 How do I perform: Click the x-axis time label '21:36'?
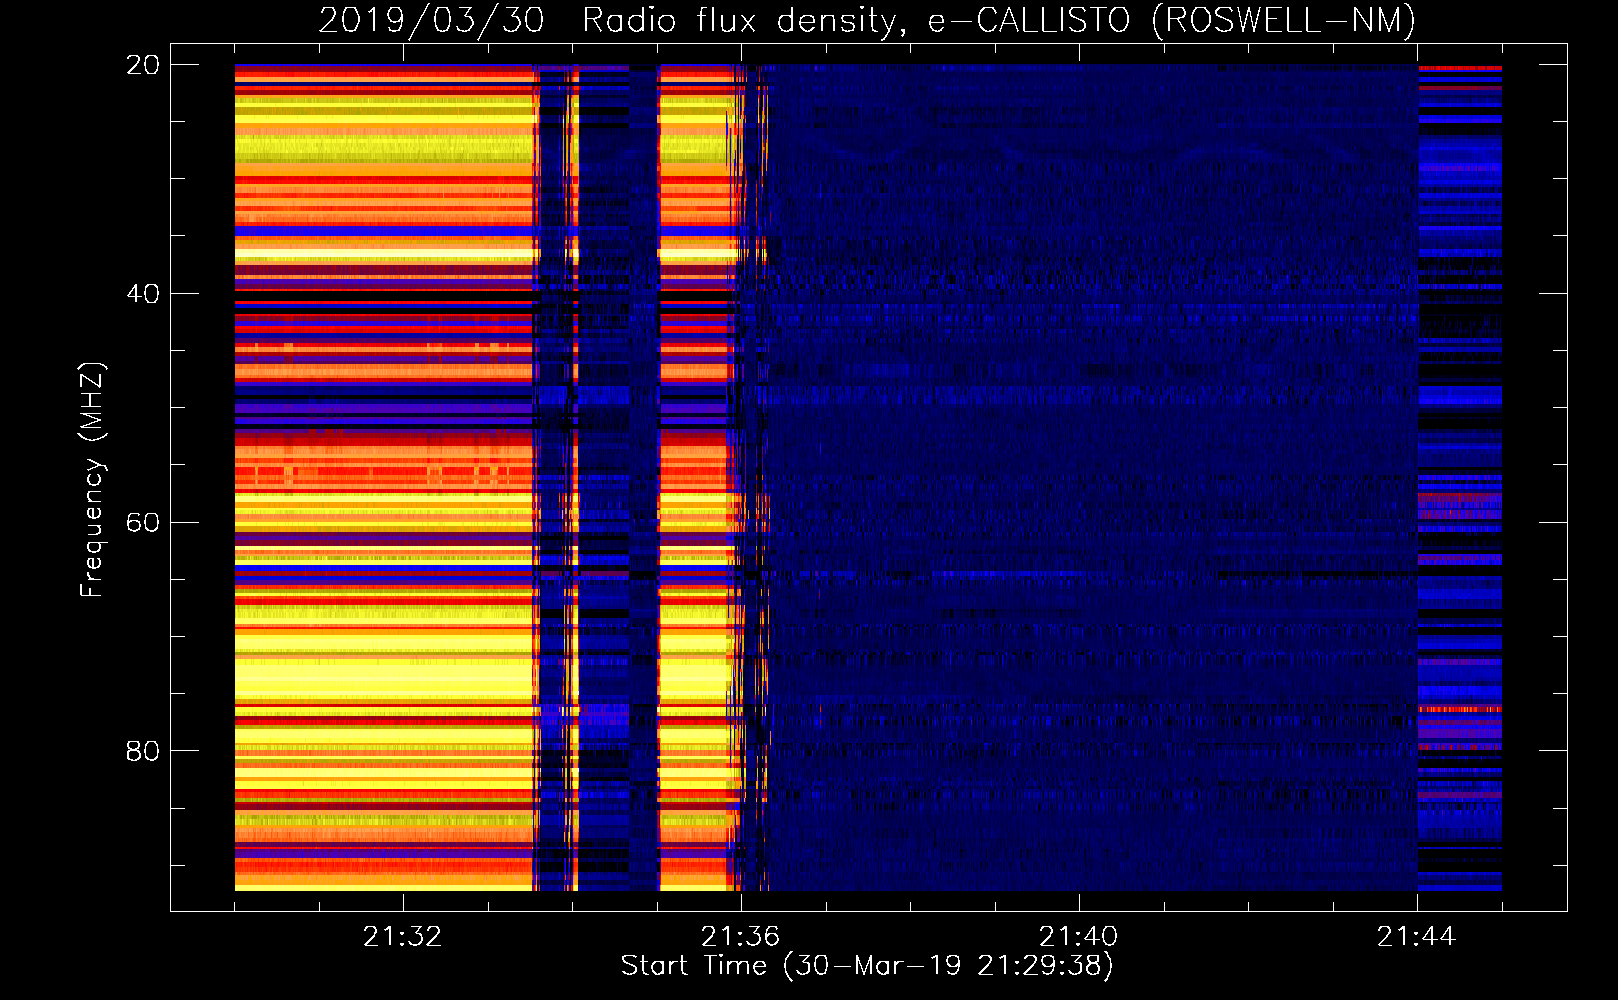(740, 937)
